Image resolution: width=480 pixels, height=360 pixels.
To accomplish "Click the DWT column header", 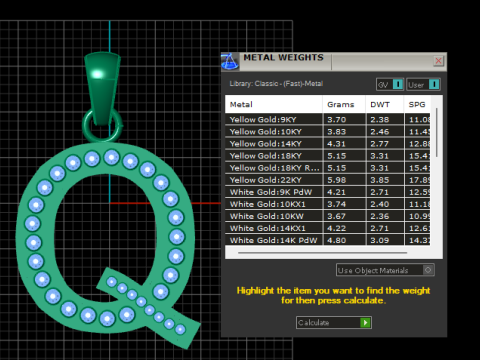I will click(x=384, y=104).
